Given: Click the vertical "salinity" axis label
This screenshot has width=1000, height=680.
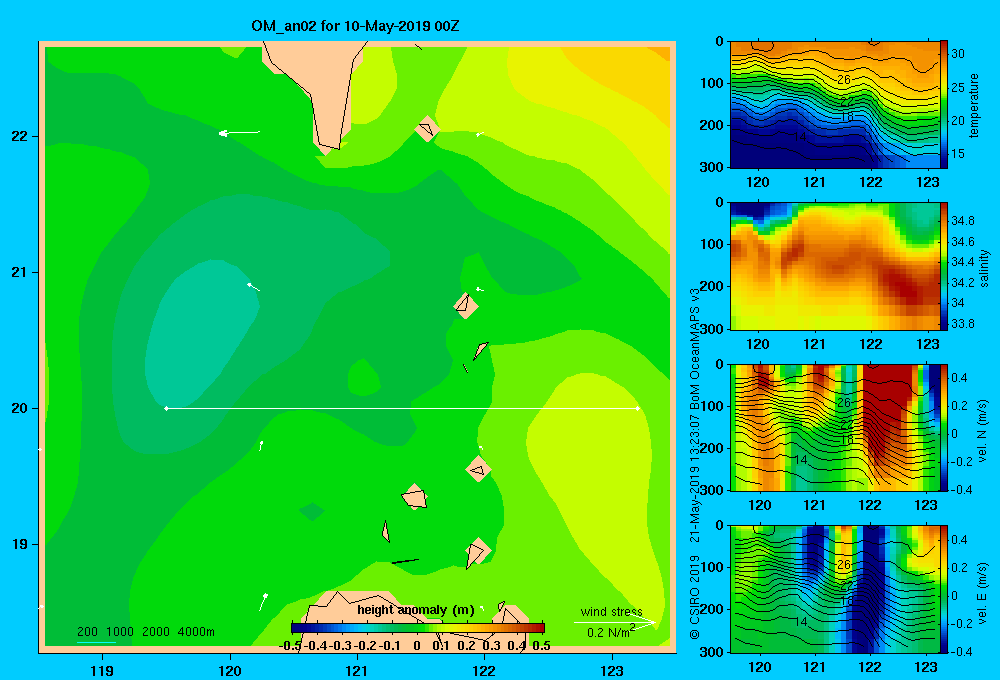Looking at the screenshot, I should click(984, 268).
